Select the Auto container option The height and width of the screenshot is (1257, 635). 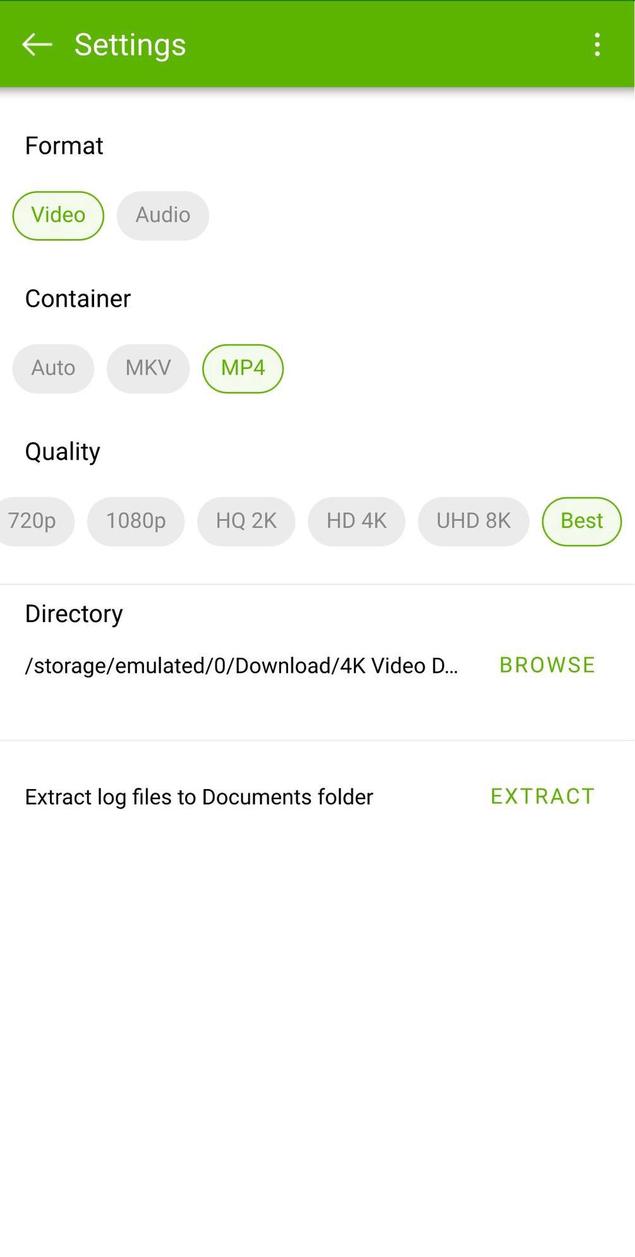click(52, 368)
